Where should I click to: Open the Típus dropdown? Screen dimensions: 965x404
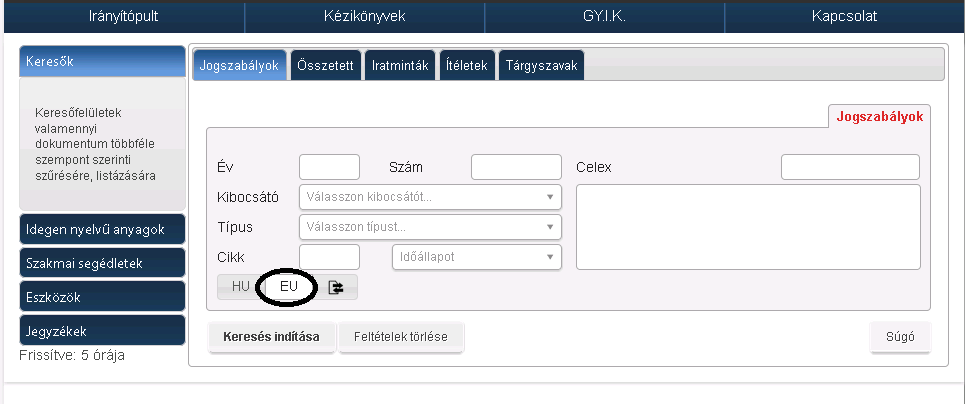coord(430,227)
